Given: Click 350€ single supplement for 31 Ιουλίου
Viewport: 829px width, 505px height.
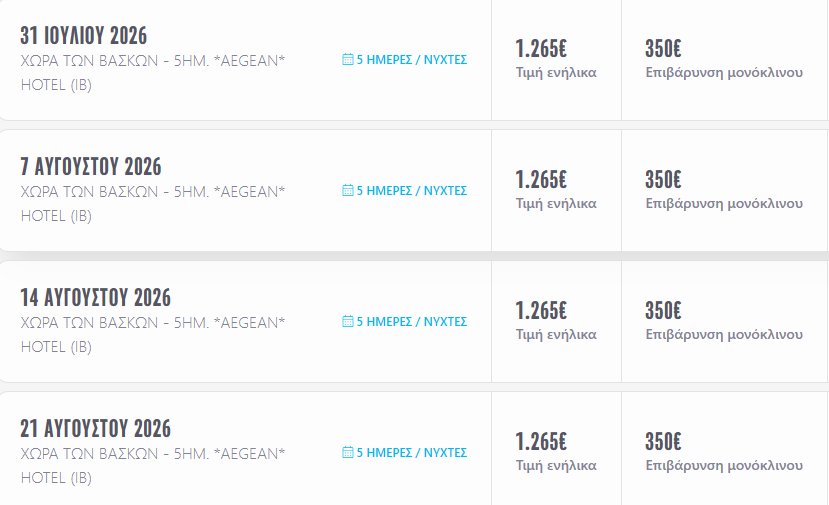Looking at the screenshot, I should tap(663, 49).
